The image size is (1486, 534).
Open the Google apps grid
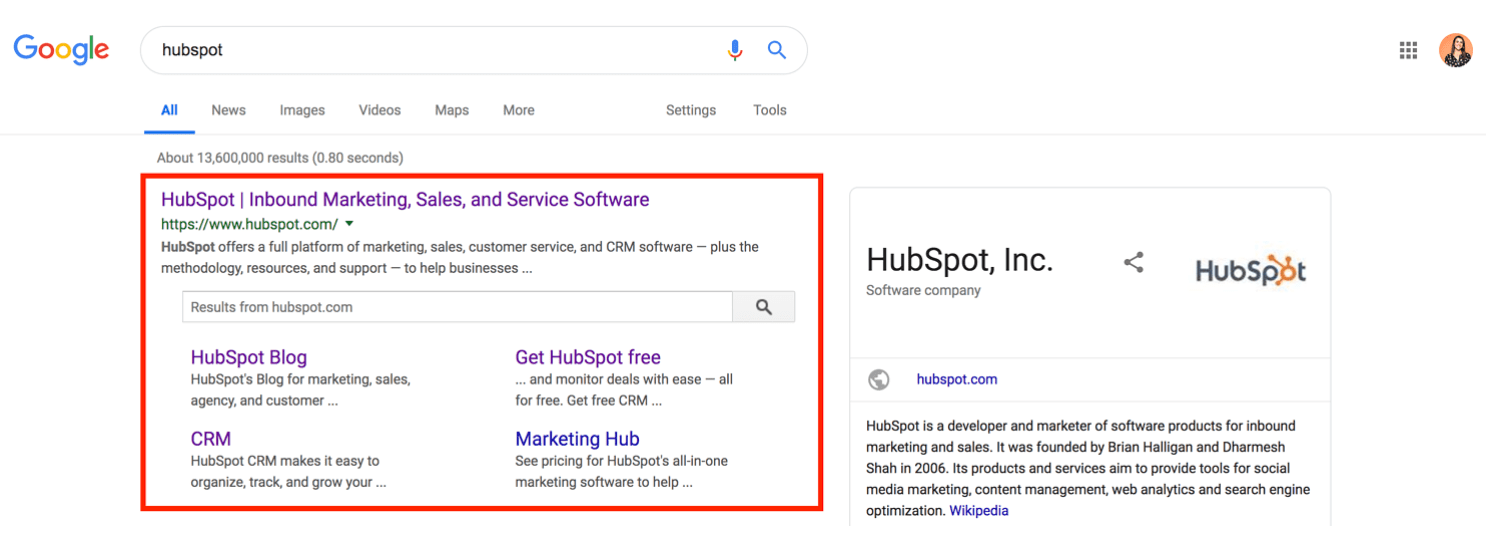point(1408,50)
